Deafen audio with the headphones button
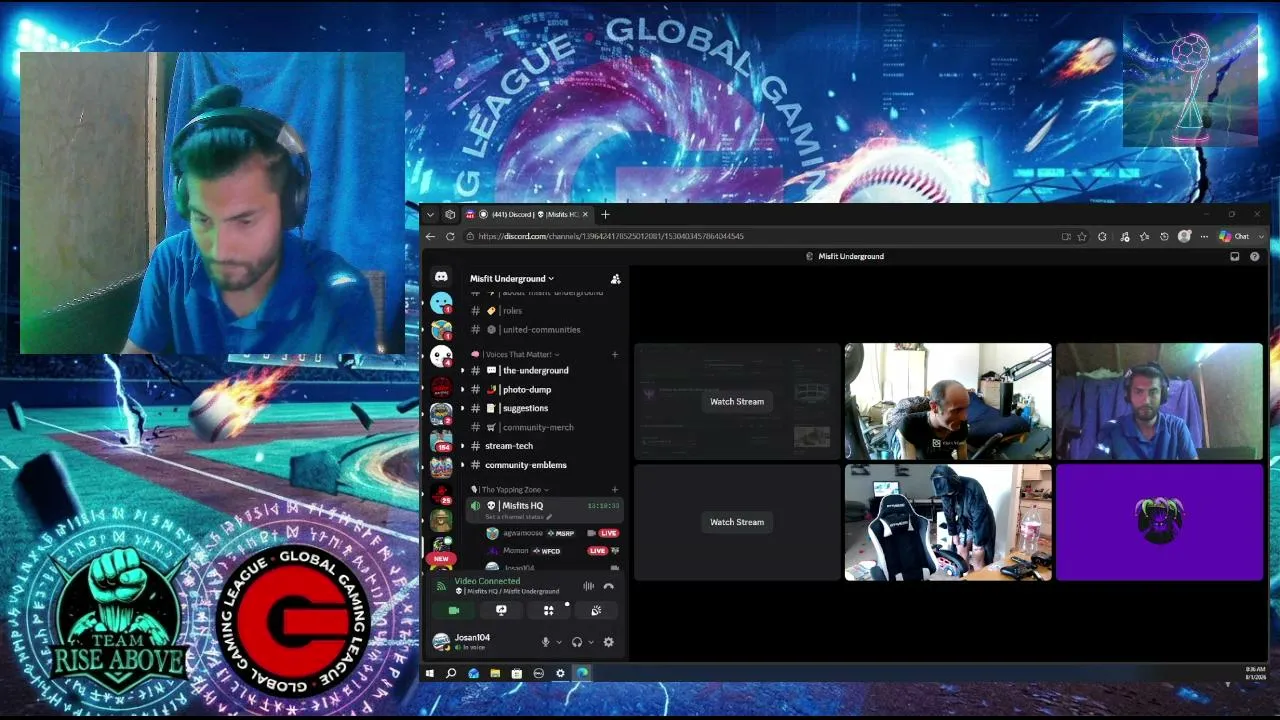This screenshot has height=720, width=1280. [x=577, y=642]
